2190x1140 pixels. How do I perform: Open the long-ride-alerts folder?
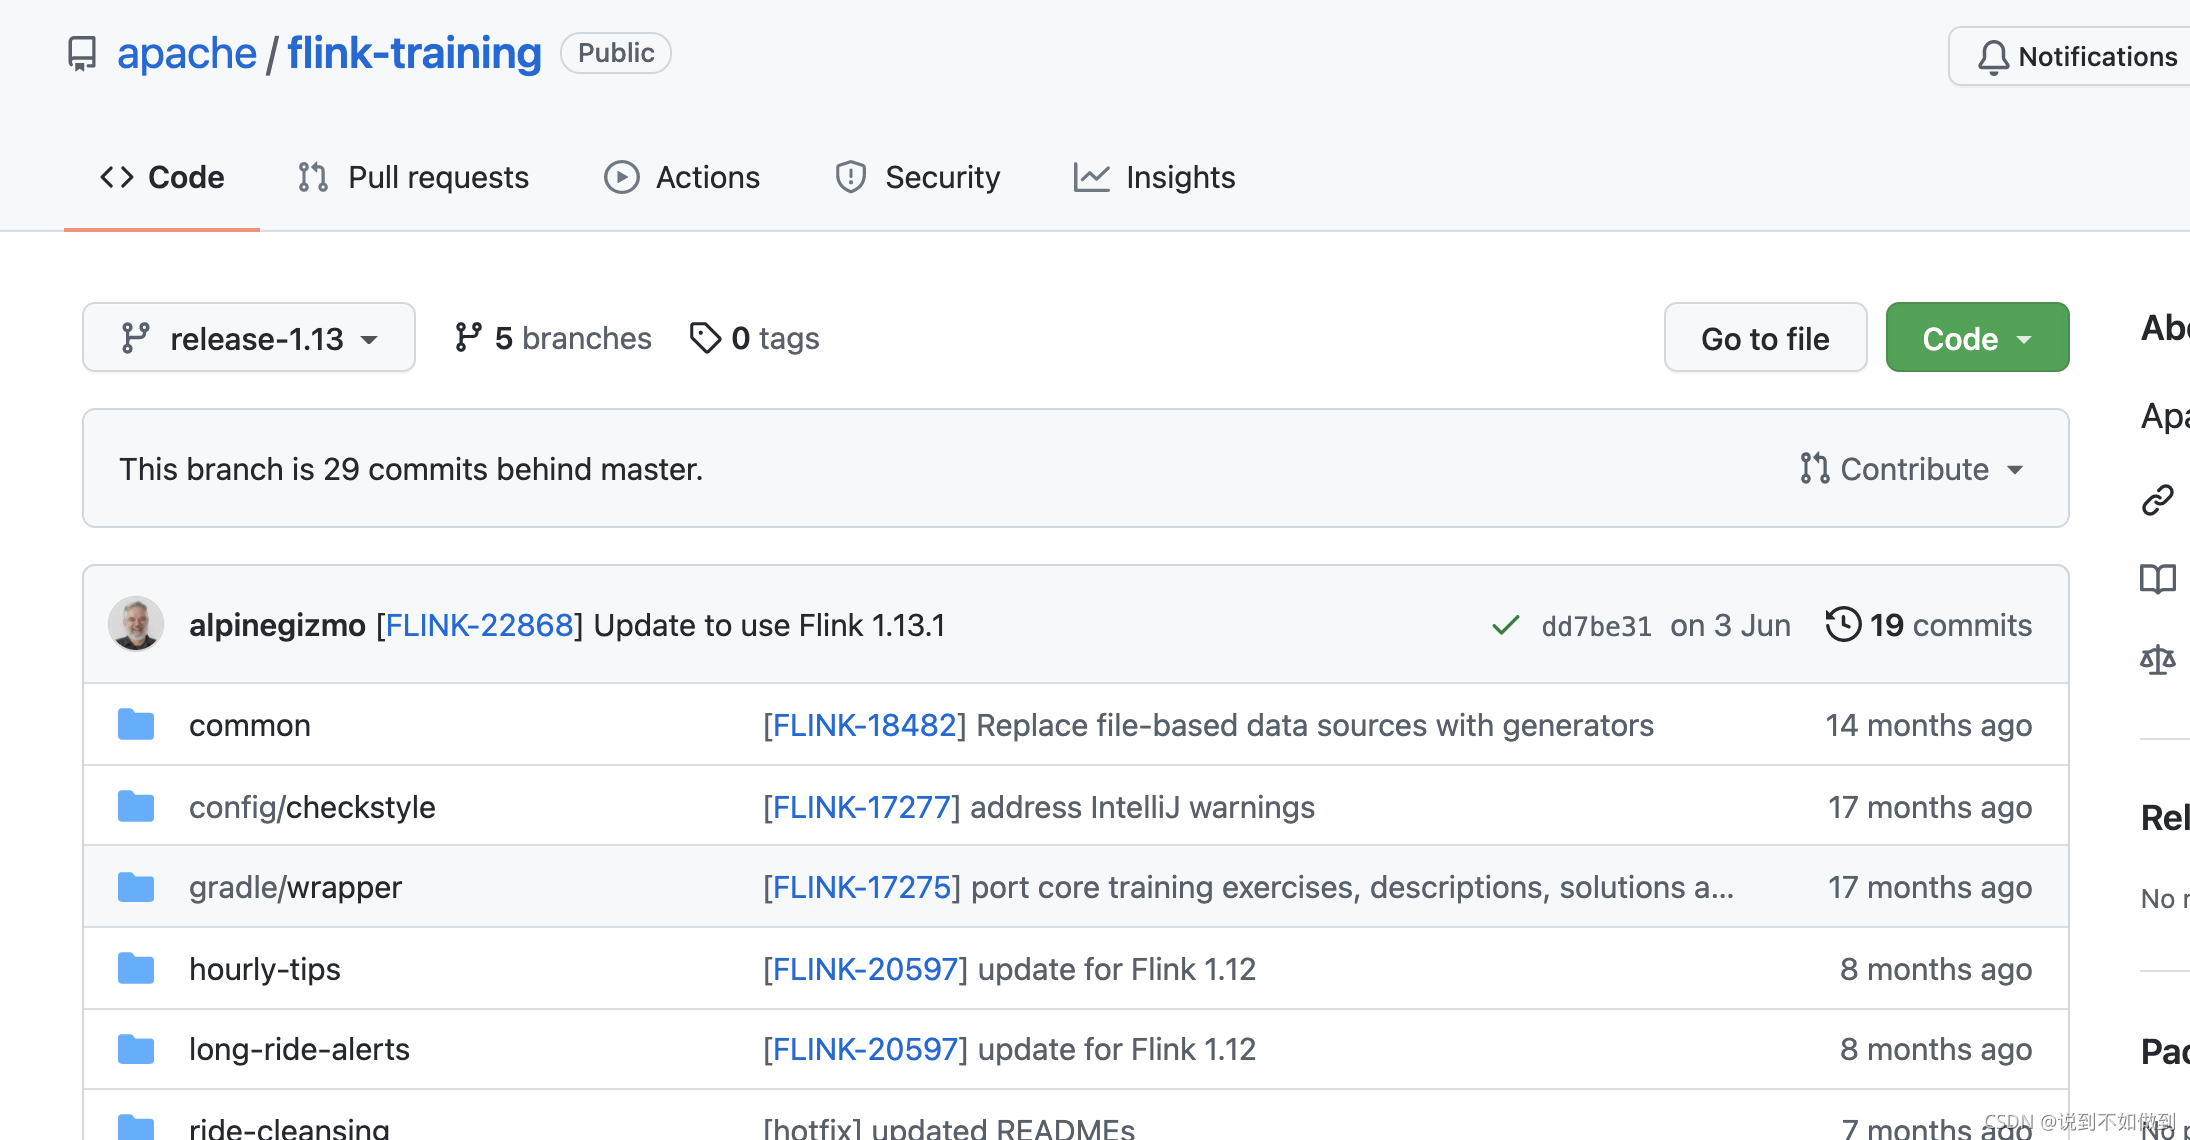tap(299, 1049)
